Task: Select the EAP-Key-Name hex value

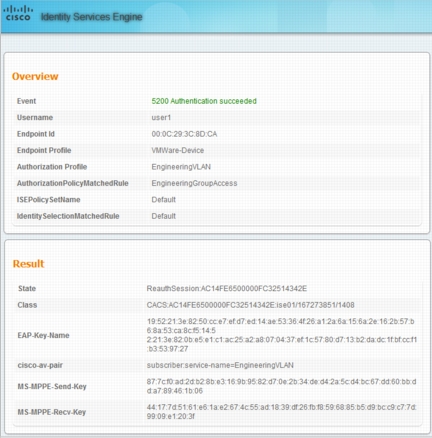Action: pos(282,335)
